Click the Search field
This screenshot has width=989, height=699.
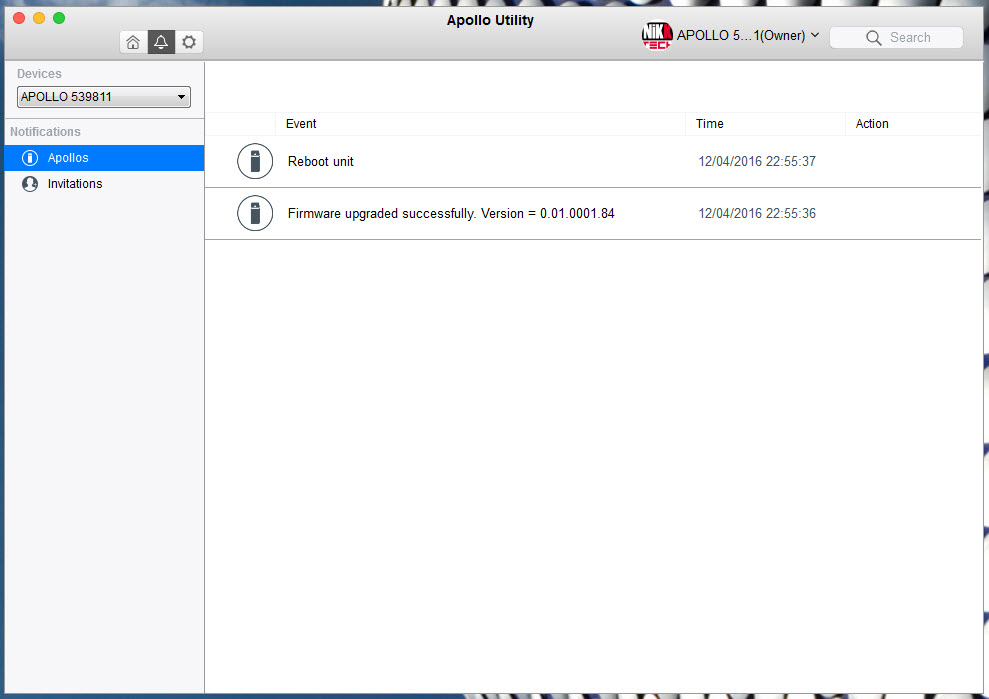[x=896, y=37]
